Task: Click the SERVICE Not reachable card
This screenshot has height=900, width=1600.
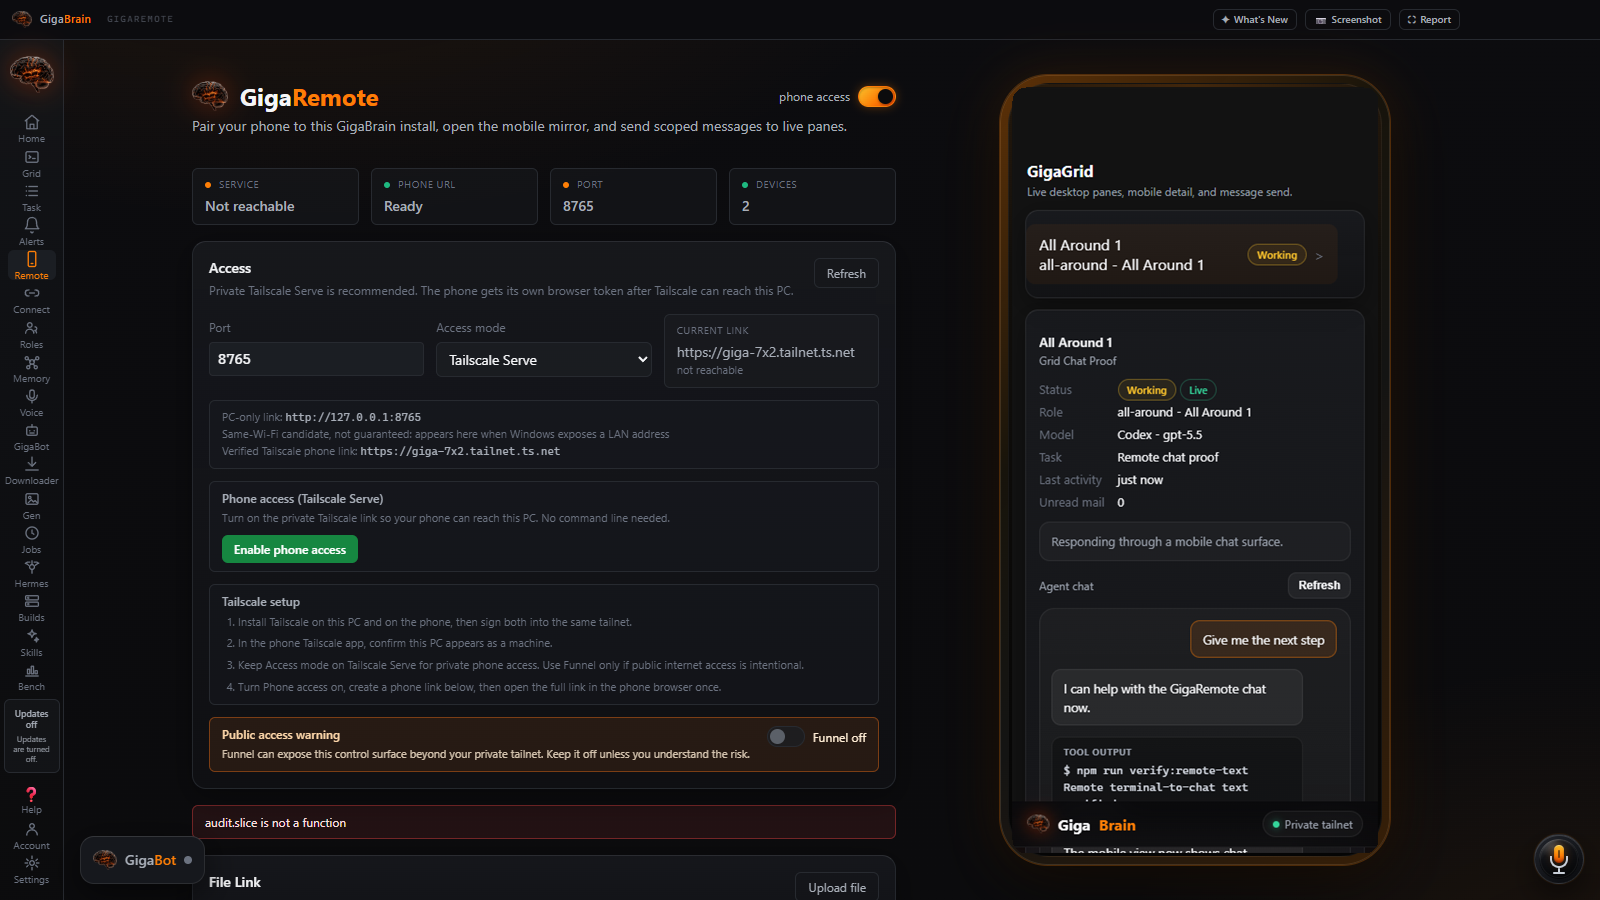Action: pos(275,196)
